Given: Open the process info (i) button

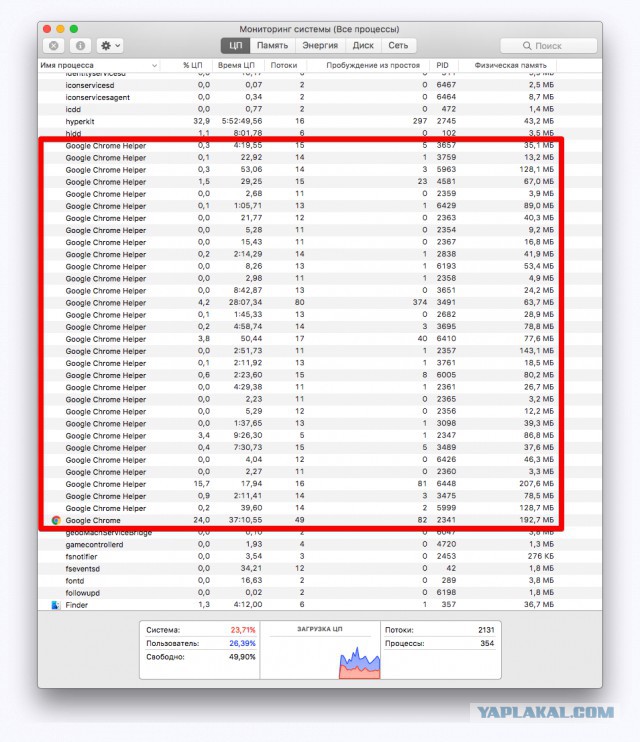Looking at the screenshot, I should coord(80,45).
